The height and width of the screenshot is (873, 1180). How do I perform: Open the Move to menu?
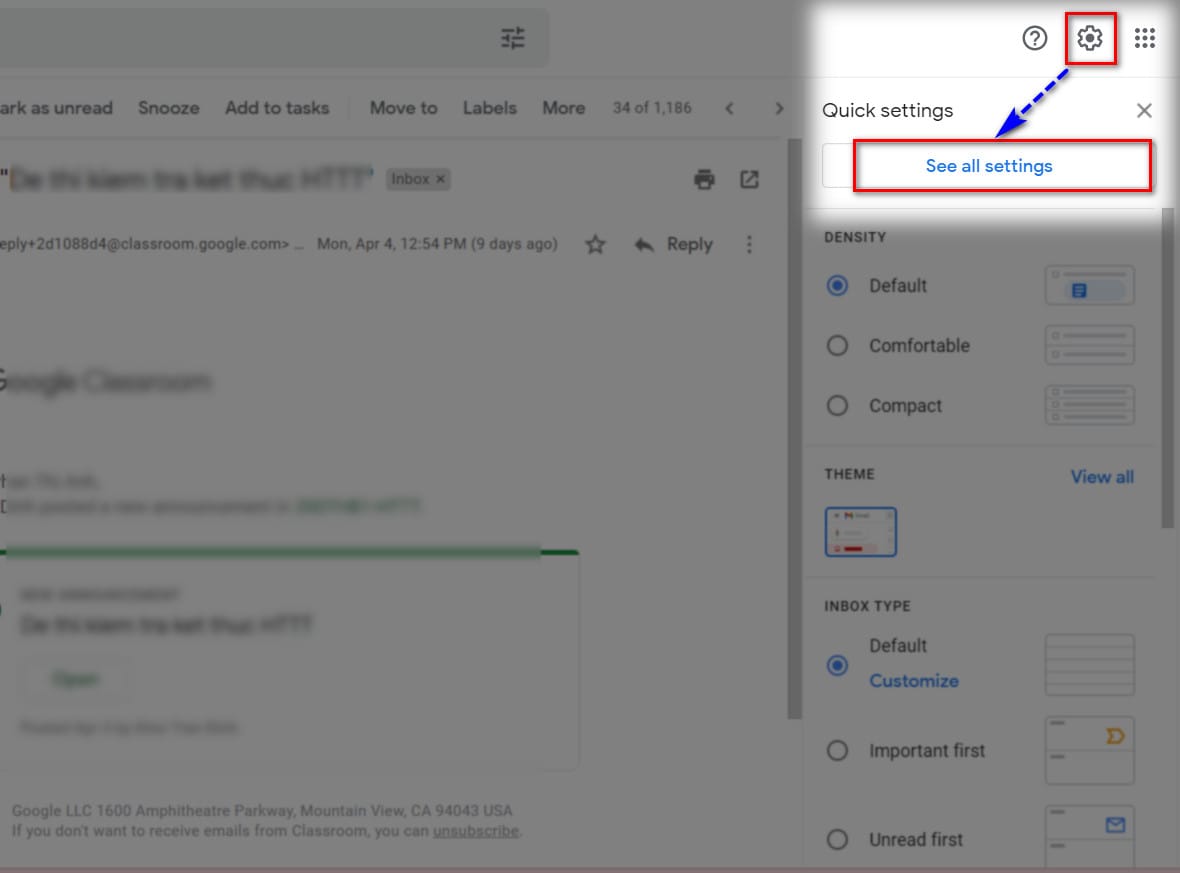coord(403,108)
